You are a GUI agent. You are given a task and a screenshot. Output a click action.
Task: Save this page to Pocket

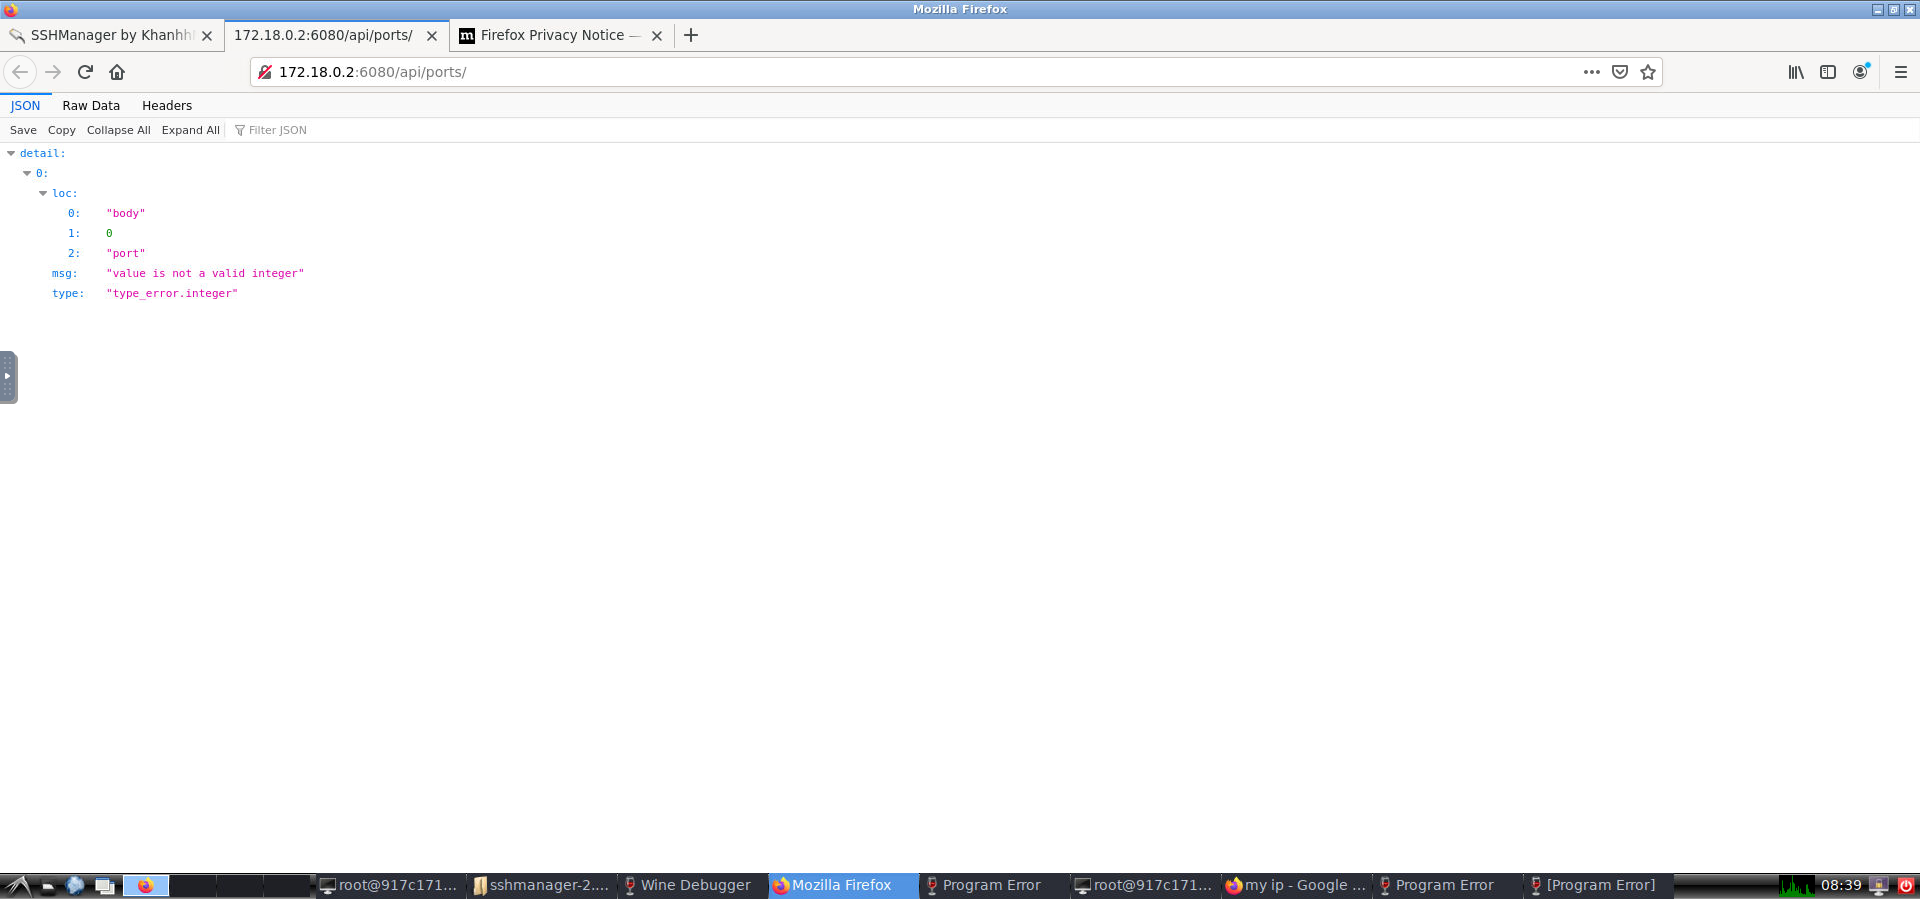(1620, 72)
